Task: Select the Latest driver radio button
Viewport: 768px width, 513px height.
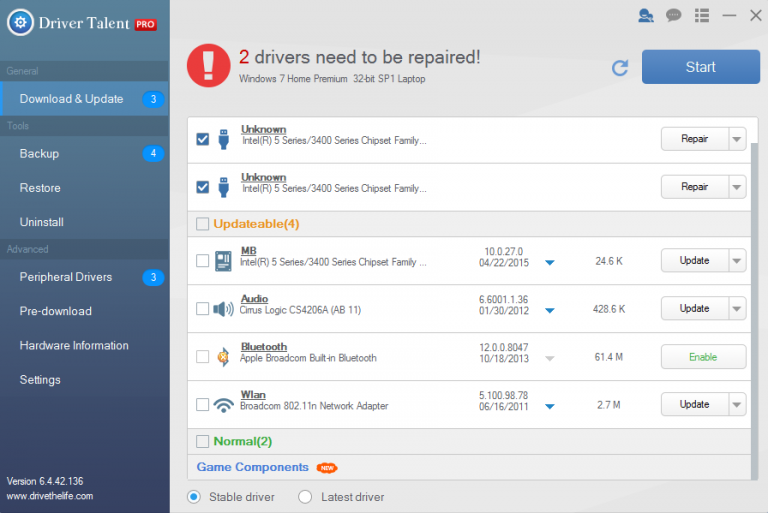Action: coord(305,497)
